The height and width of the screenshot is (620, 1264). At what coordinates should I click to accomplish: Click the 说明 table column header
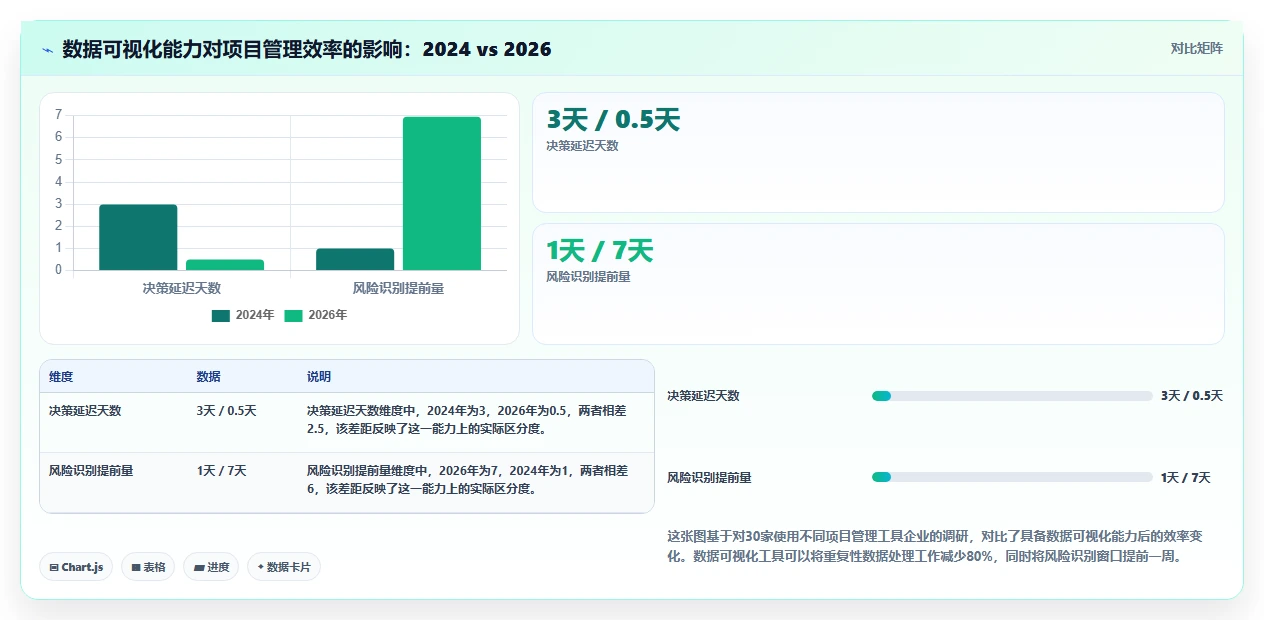click(319, 377)
